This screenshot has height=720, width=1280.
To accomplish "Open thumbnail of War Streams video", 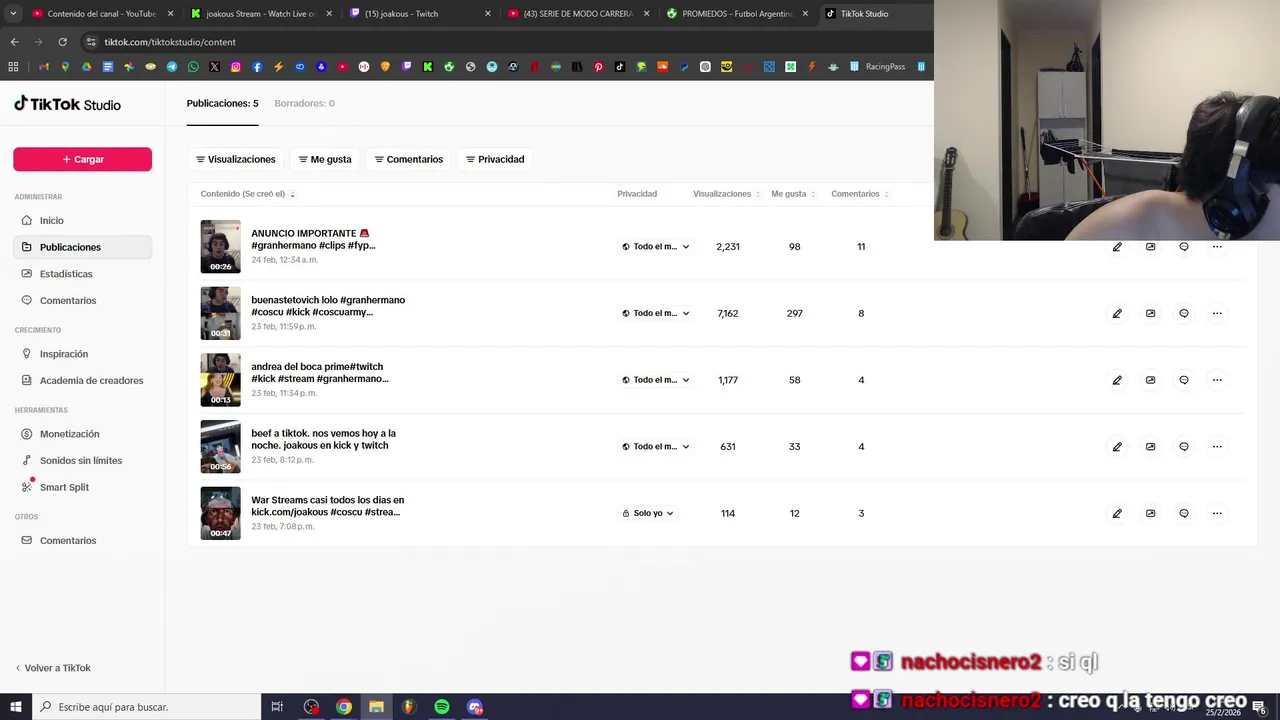I will [x=220, y=513].
